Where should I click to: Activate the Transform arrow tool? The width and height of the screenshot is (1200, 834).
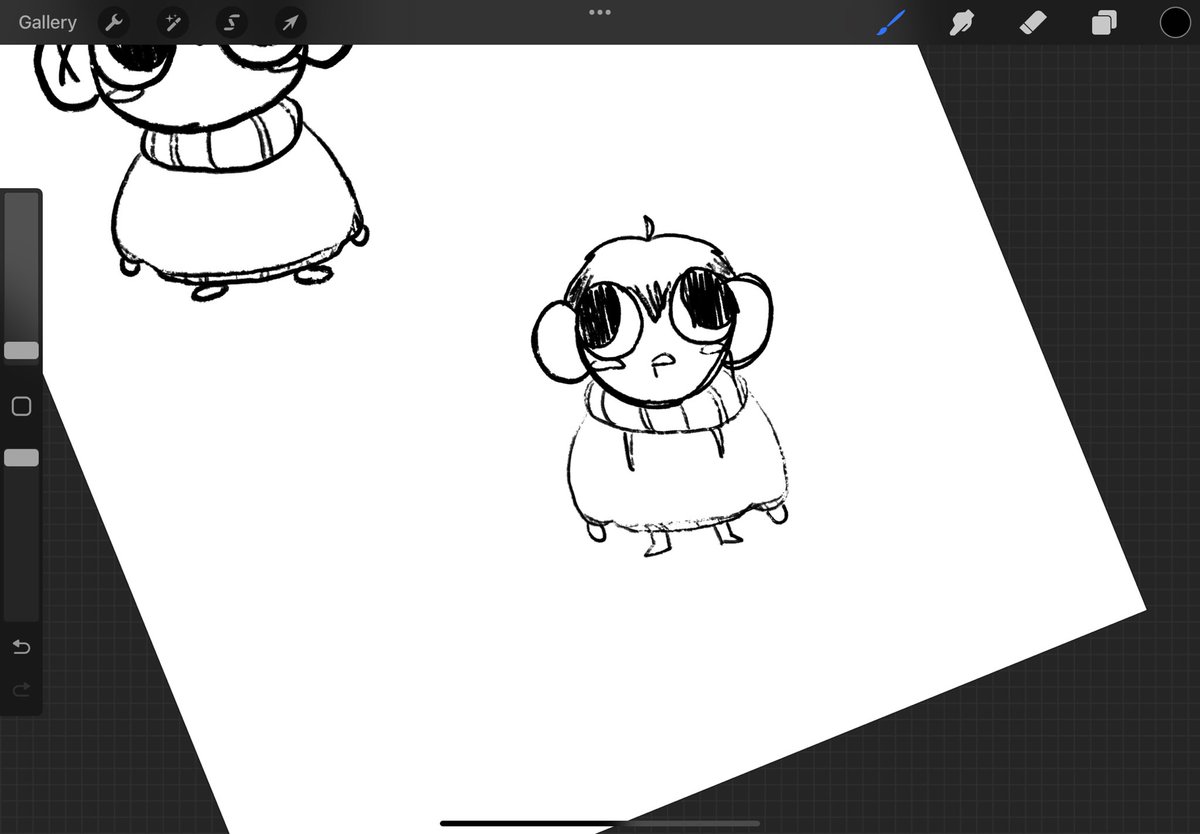click(290, 22)
